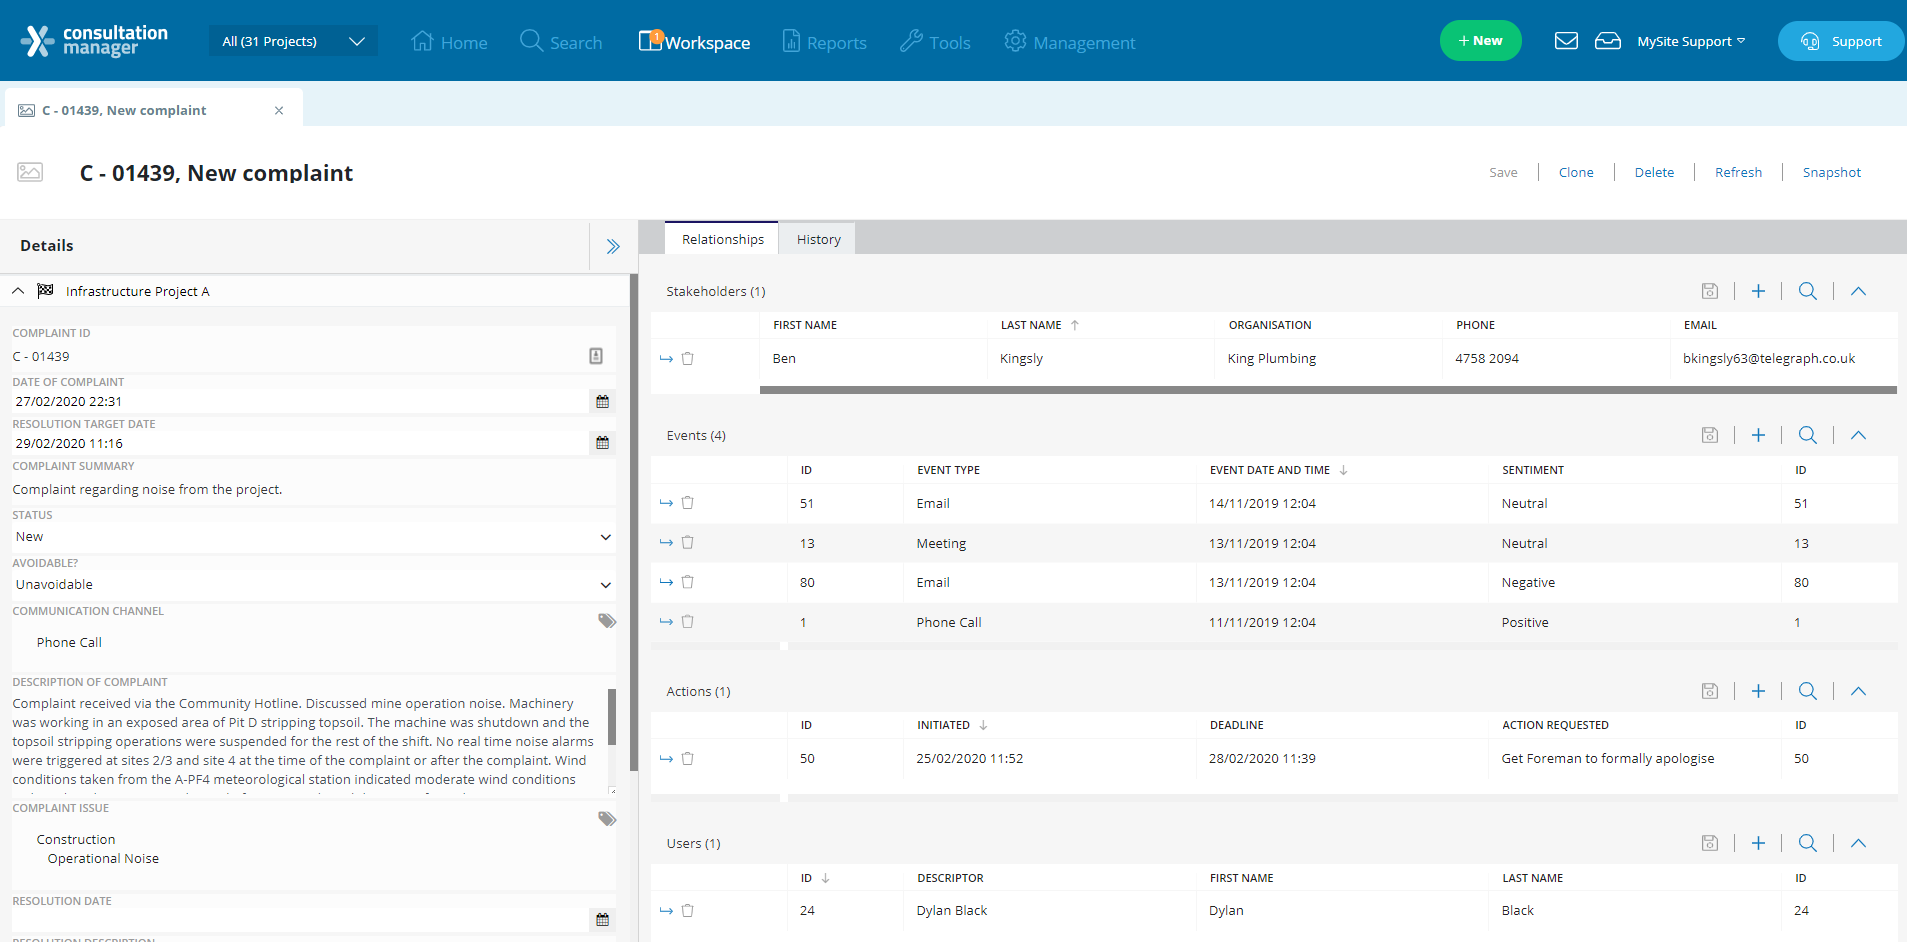
Task: Open the Workspace menu item
Action: 694,42
